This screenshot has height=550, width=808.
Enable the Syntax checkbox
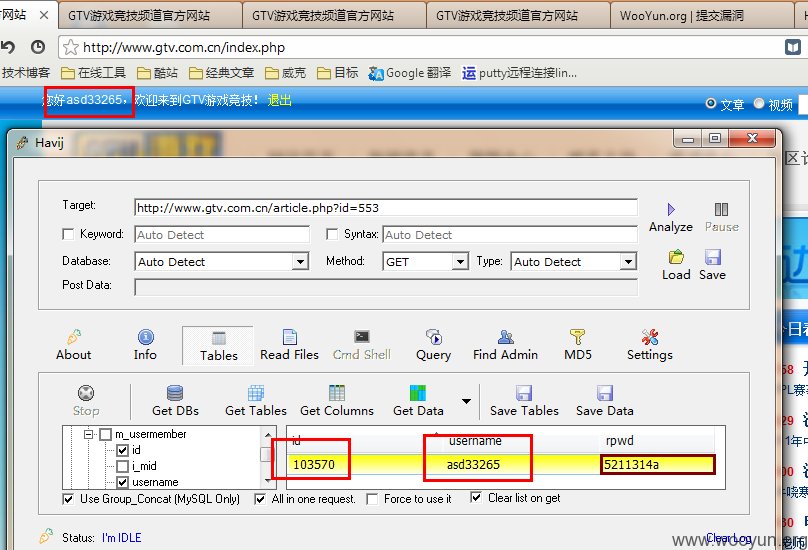(332, 235)
